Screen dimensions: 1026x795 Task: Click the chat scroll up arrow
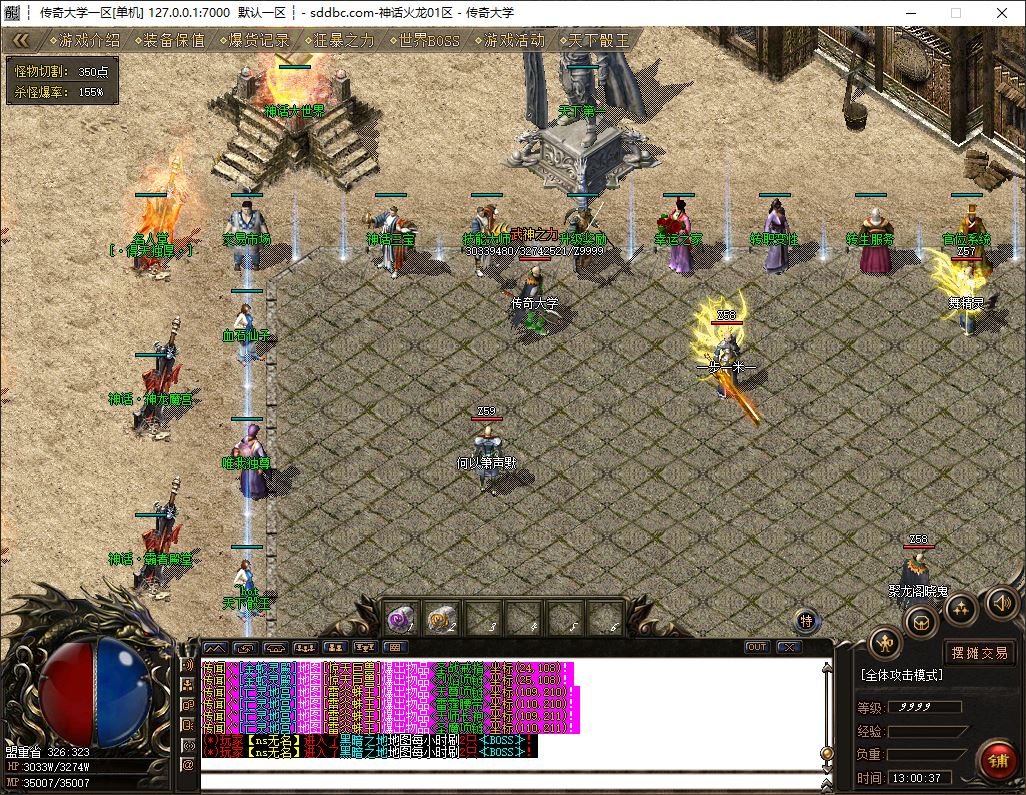pos(827,667)
